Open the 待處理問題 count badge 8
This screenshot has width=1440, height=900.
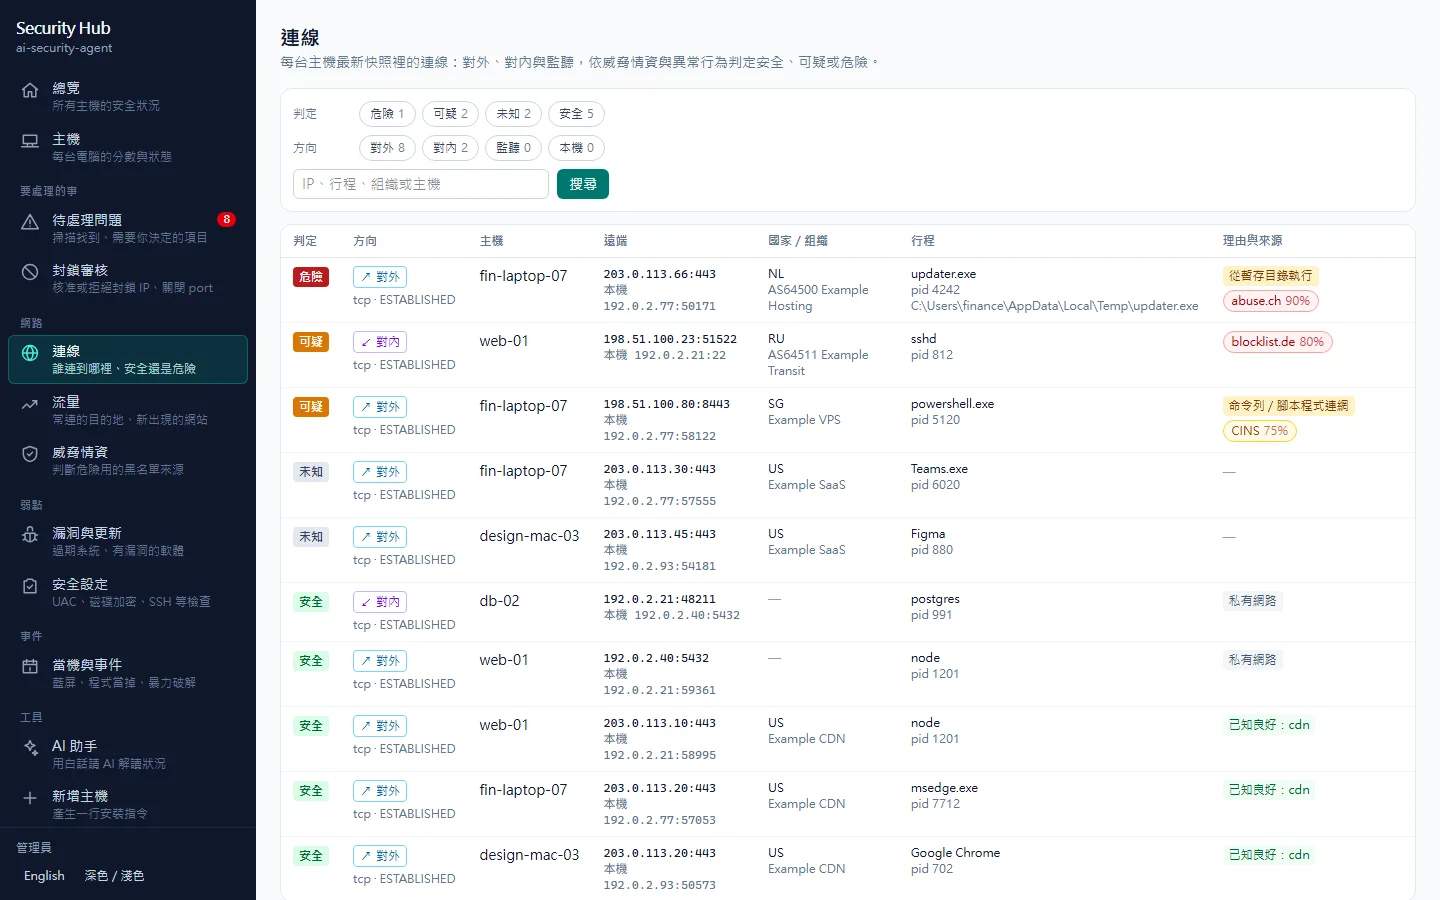point(227,219)
